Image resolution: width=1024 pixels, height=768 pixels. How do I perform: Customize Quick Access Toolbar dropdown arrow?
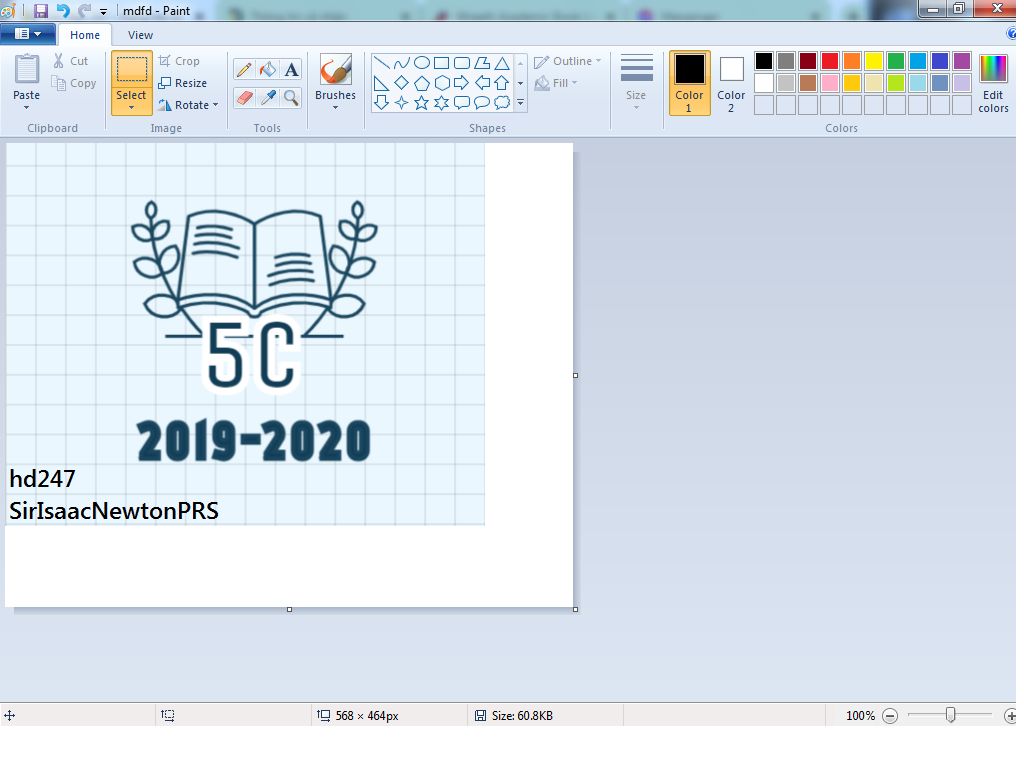tap(103, 11)
